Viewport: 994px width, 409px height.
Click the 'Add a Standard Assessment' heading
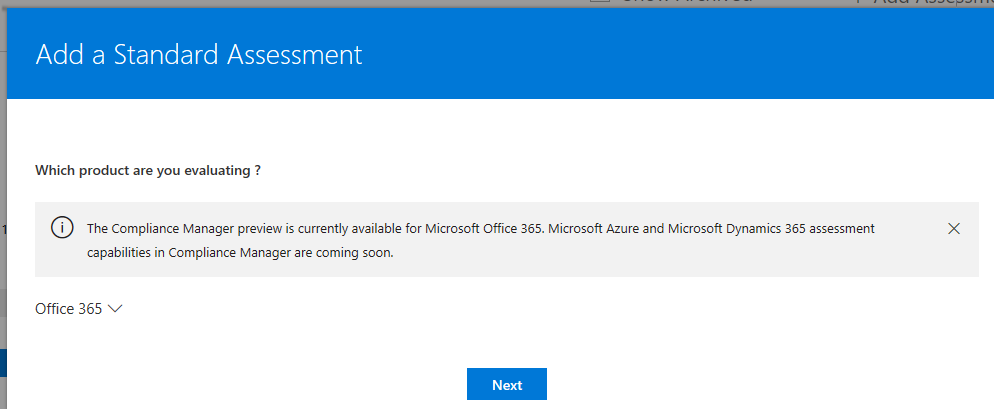[199, 55]
